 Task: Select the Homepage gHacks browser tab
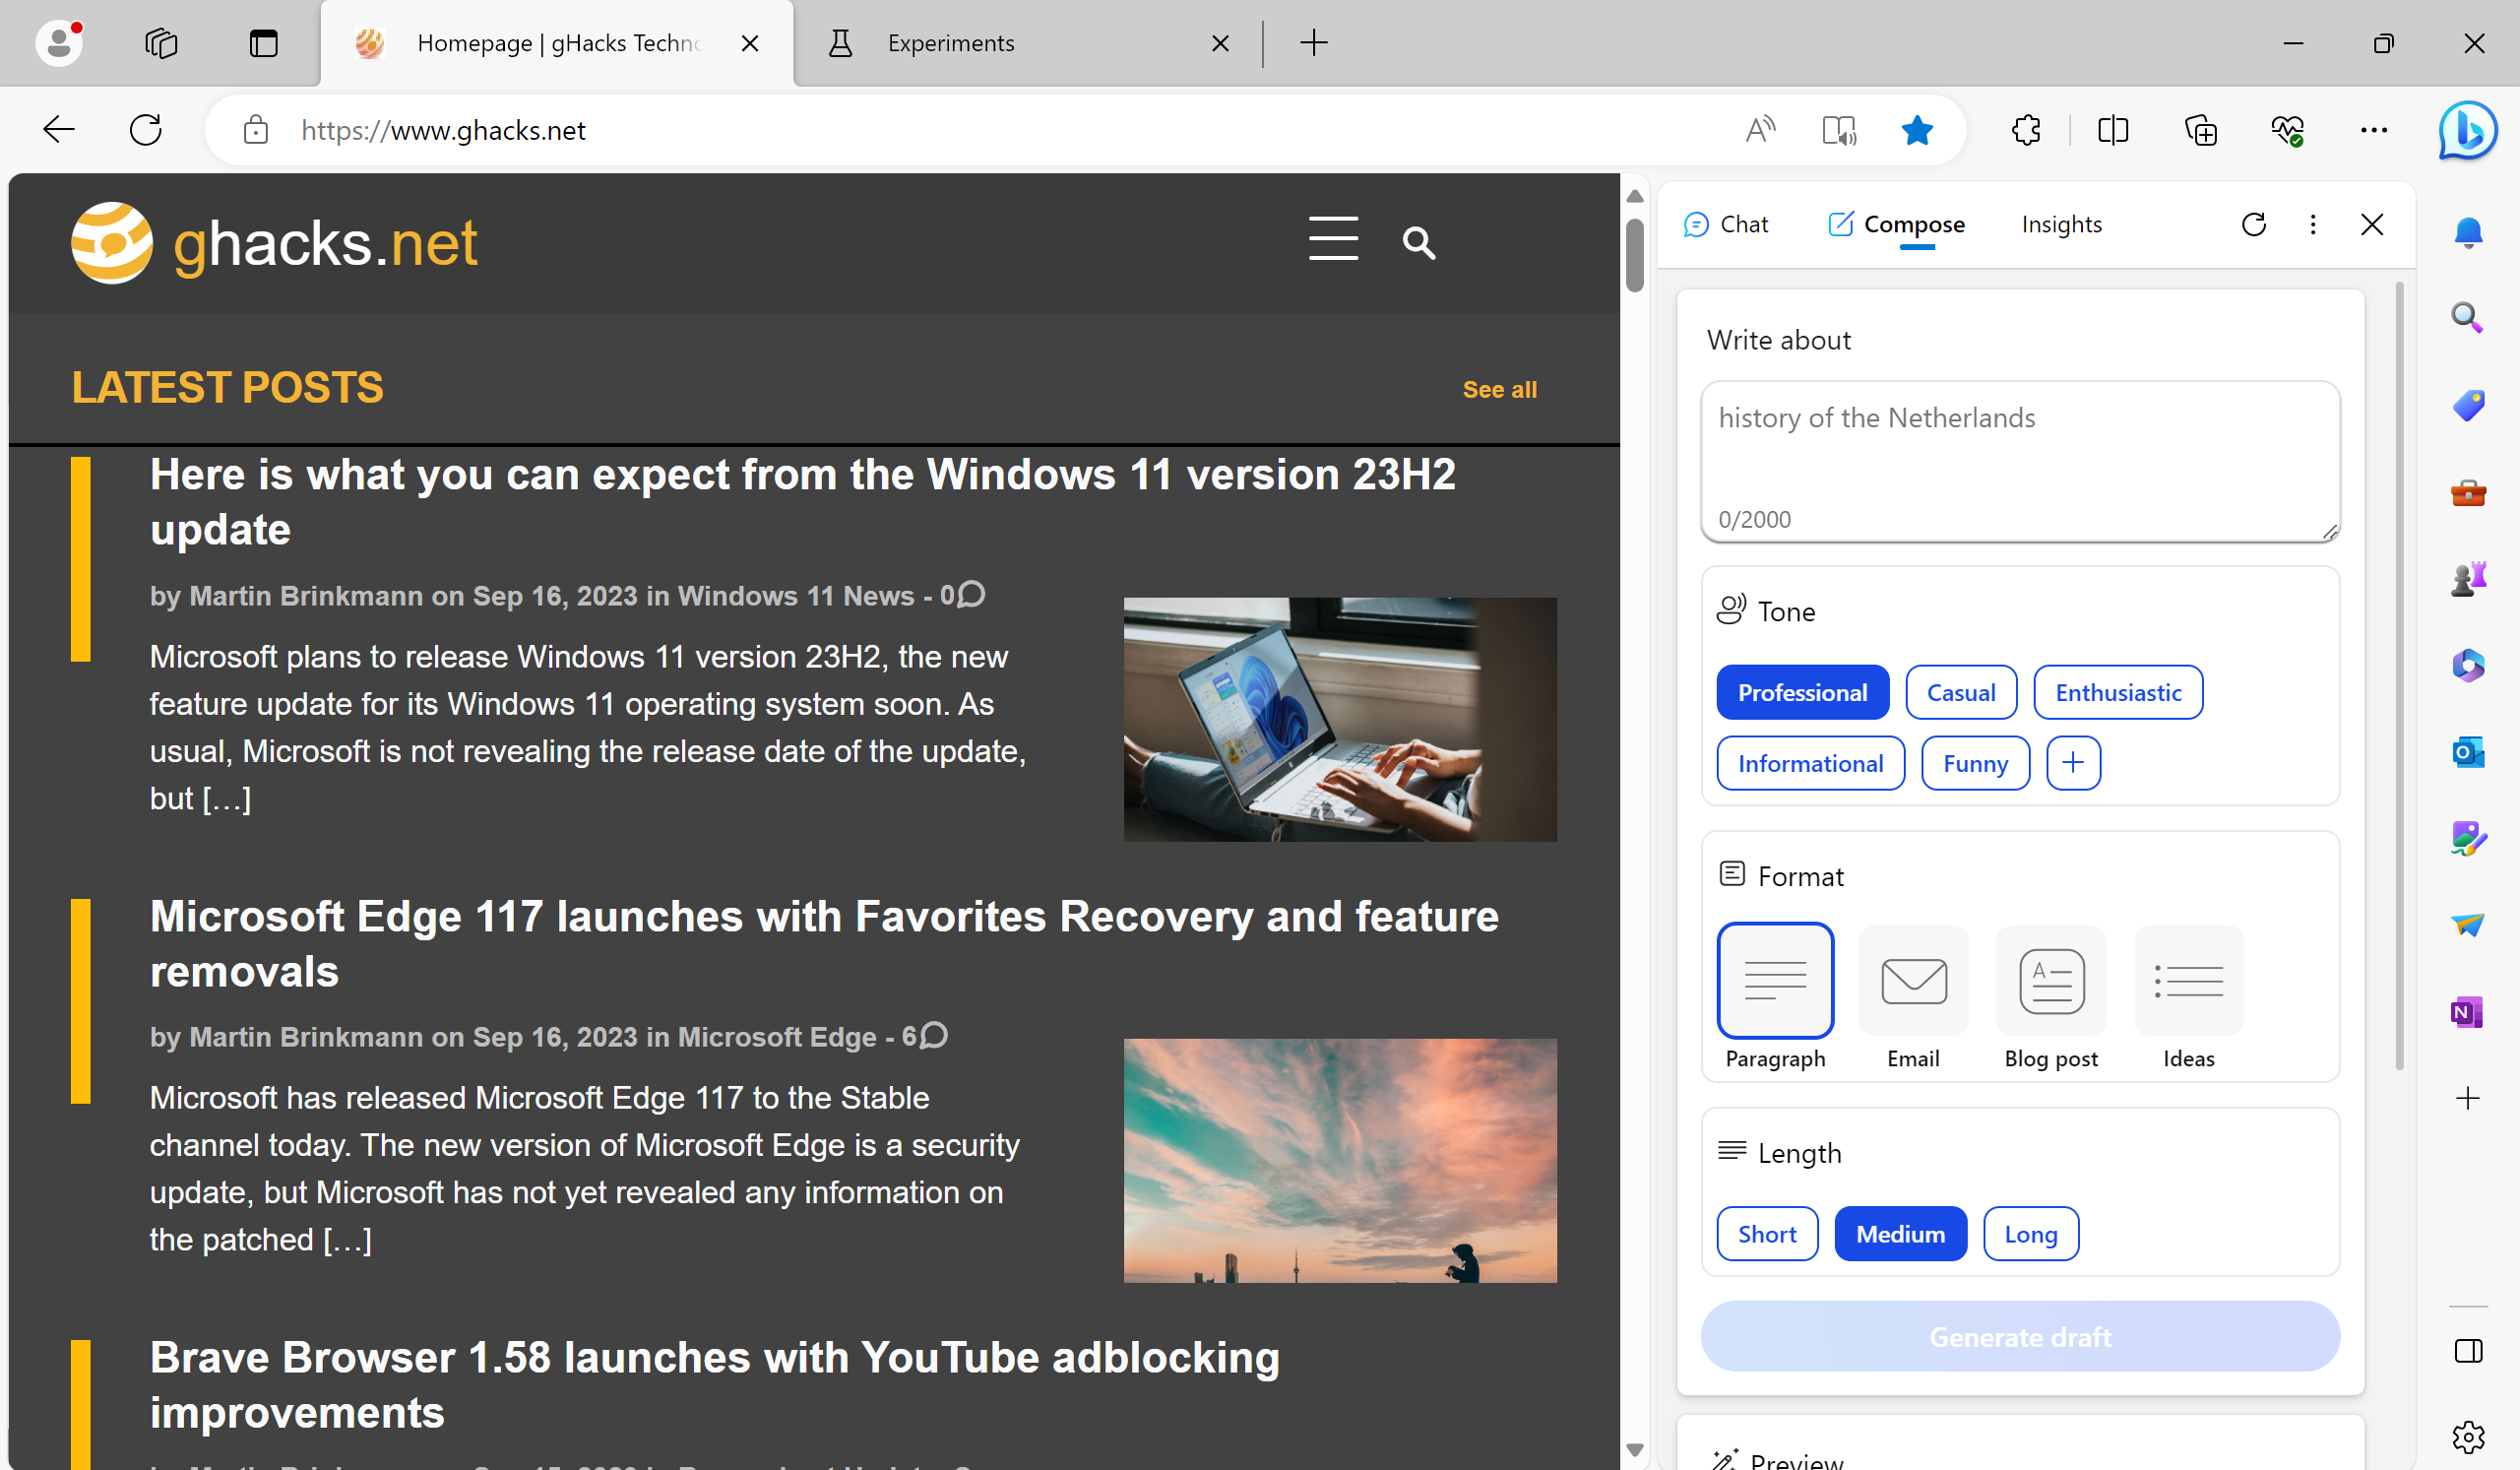[558, 43]
